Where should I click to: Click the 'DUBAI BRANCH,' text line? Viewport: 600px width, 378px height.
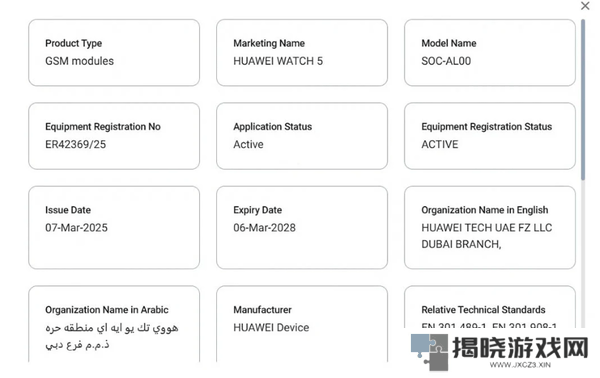[461, 244]
